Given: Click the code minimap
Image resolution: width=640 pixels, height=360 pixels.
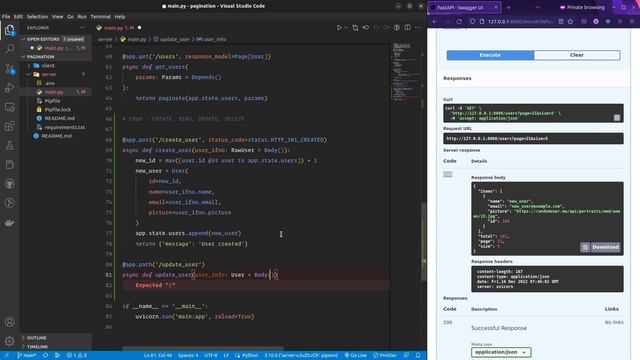Looking at the screenshot, I should click(x=405, y=71).
